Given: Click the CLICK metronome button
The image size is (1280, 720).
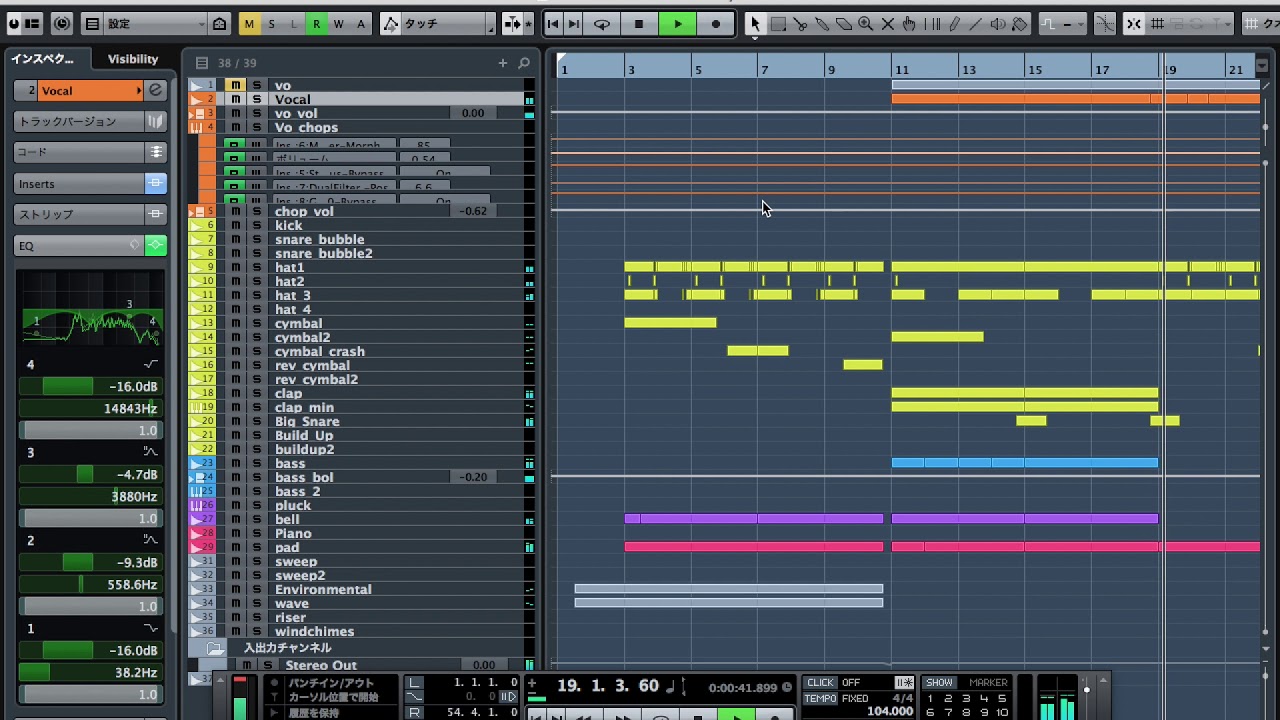Looking at the screenshot, I should pos(820,683).
